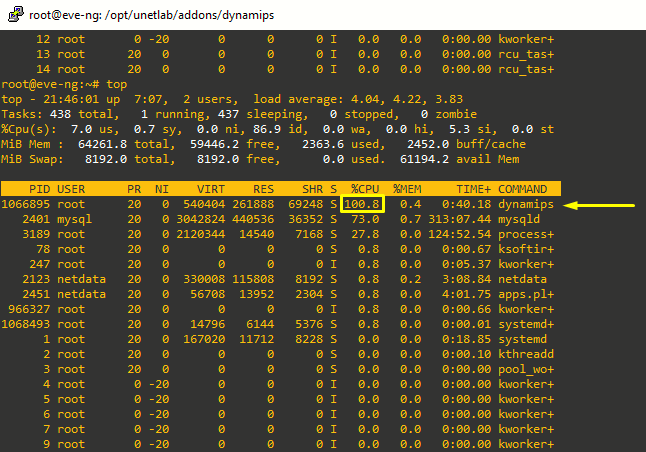
Task: Click the '100.8' CPU value for dynamips
Action: [x=362, y=204]
